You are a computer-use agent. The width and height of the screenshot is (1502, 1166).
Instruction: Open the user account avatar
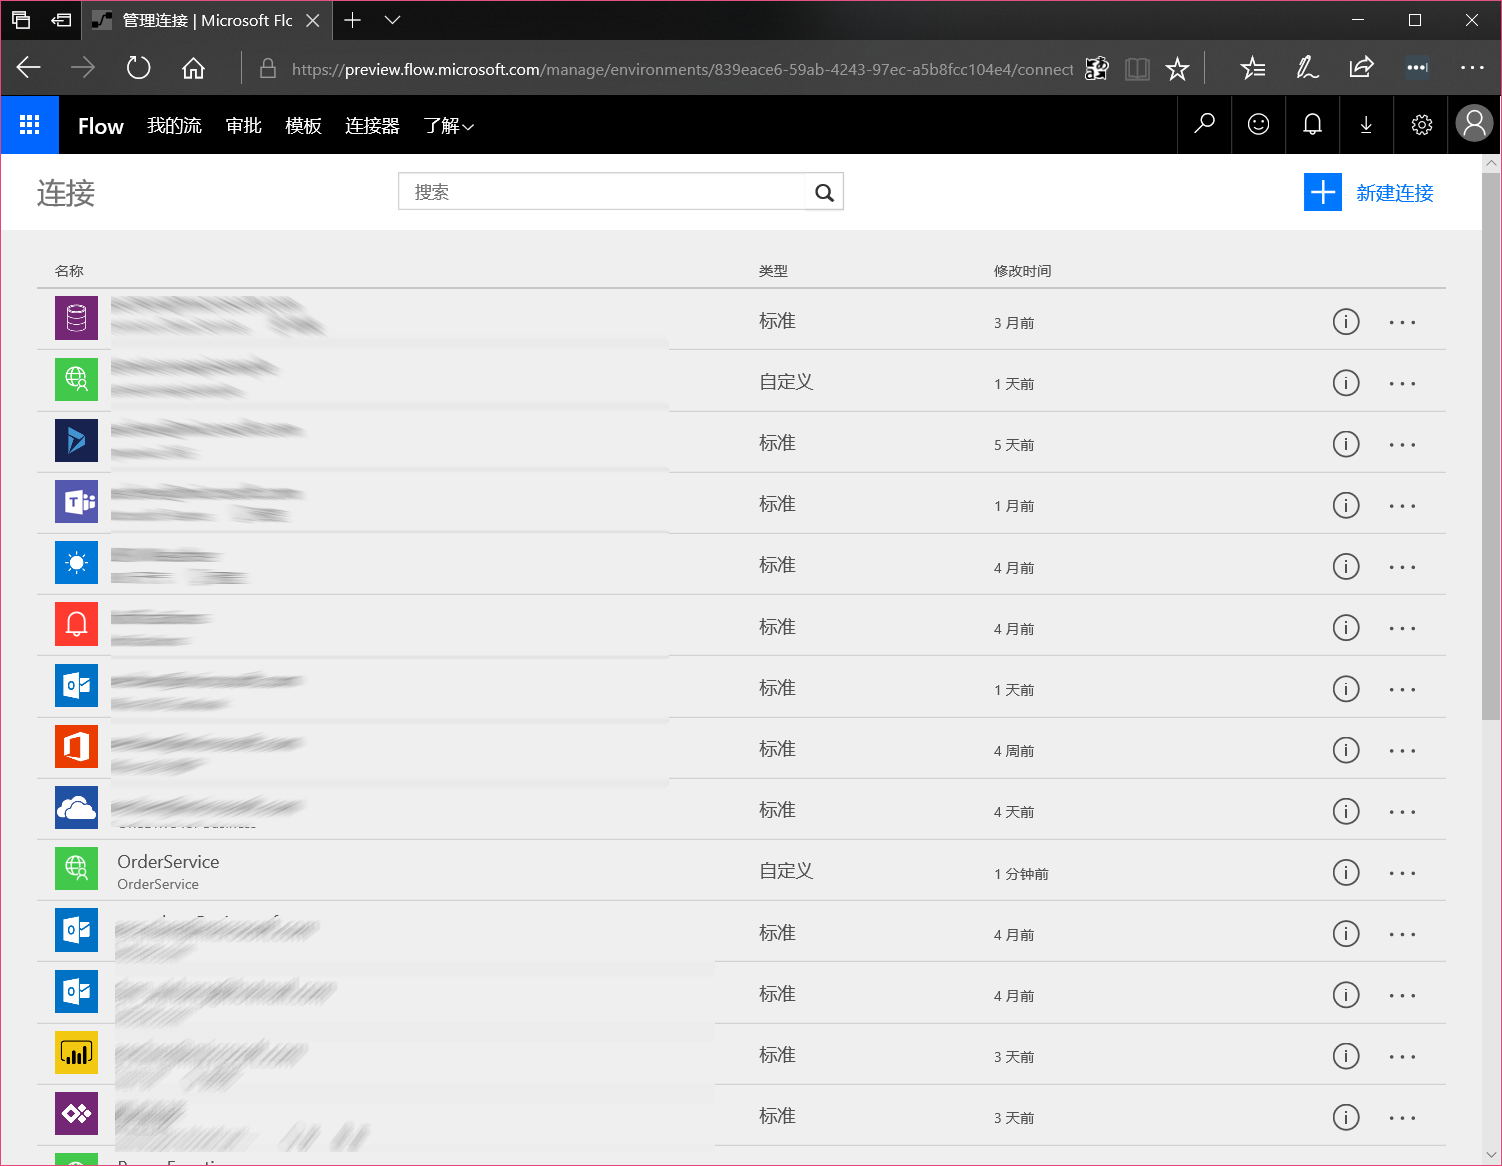click(x=1473, y=124)
